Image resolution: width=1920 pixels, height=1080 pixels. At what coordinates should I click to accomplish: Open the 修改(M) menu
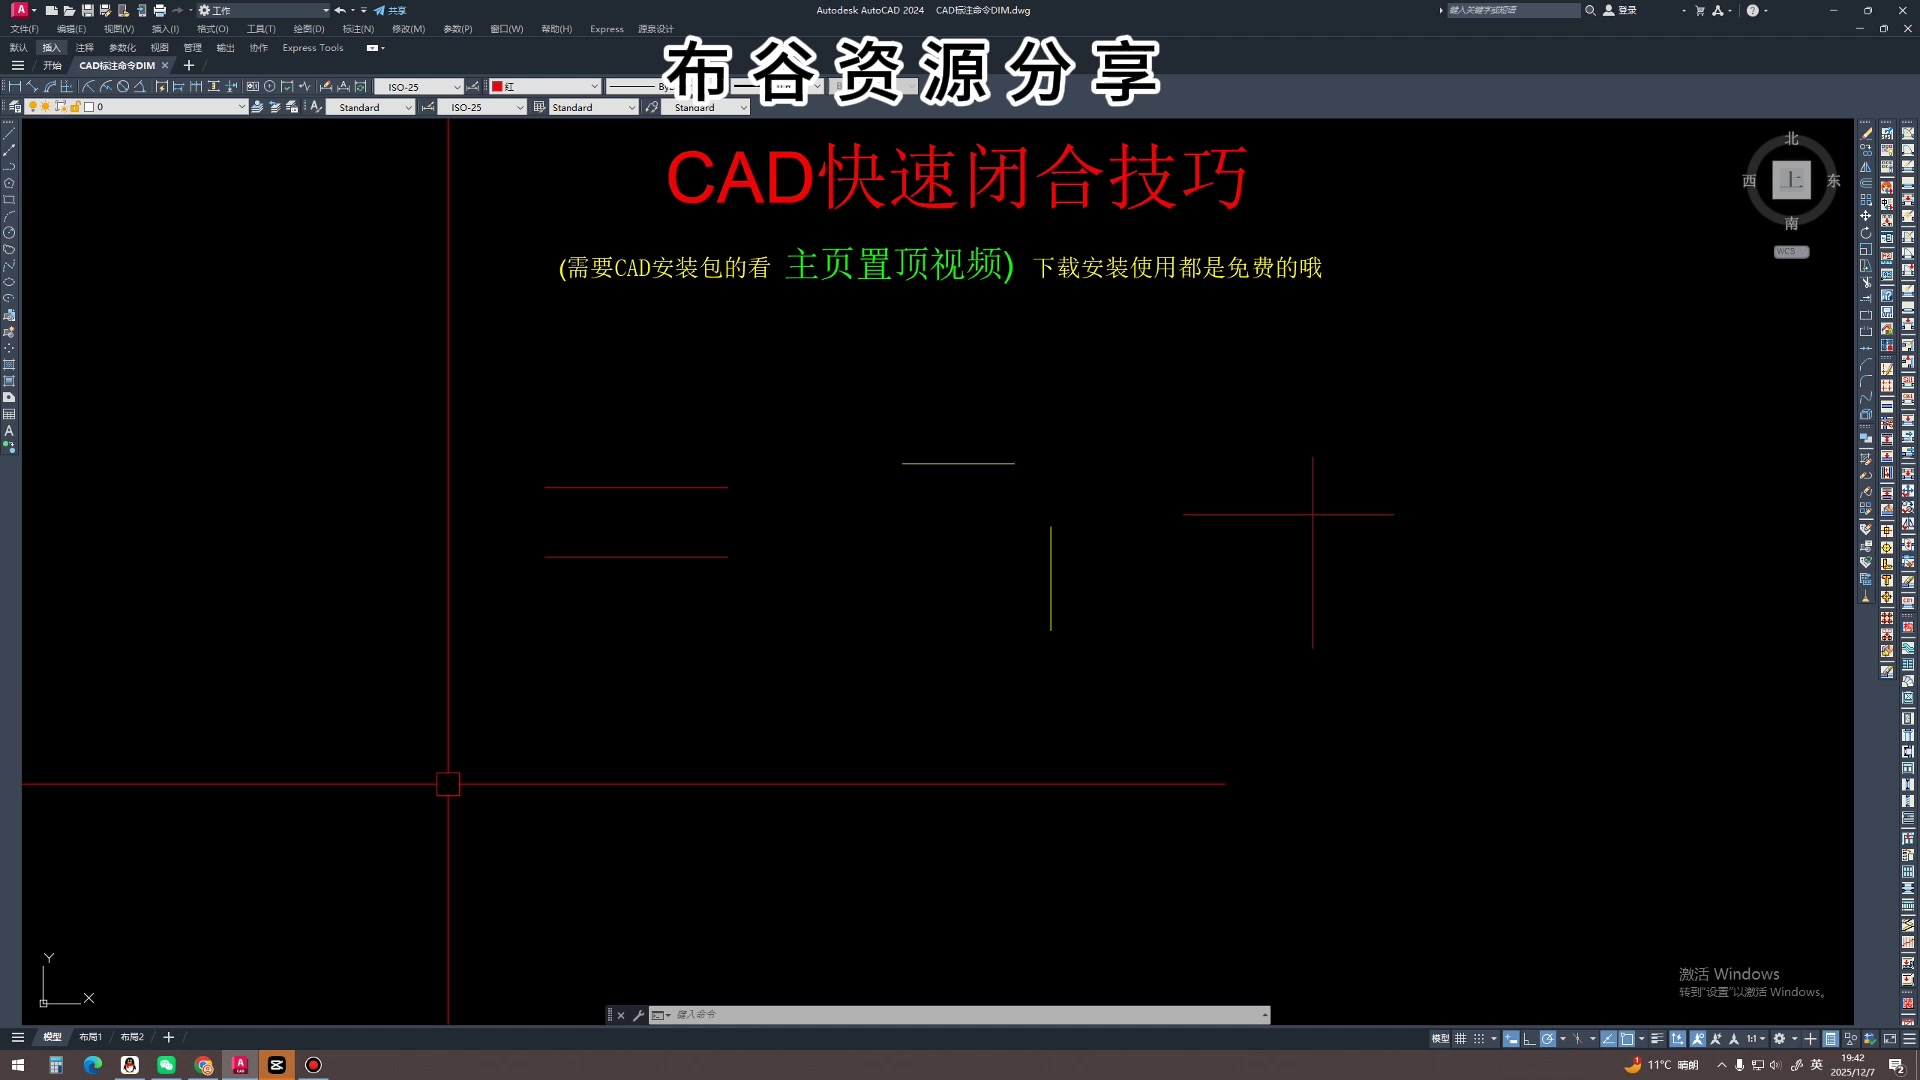coord(408,29)
